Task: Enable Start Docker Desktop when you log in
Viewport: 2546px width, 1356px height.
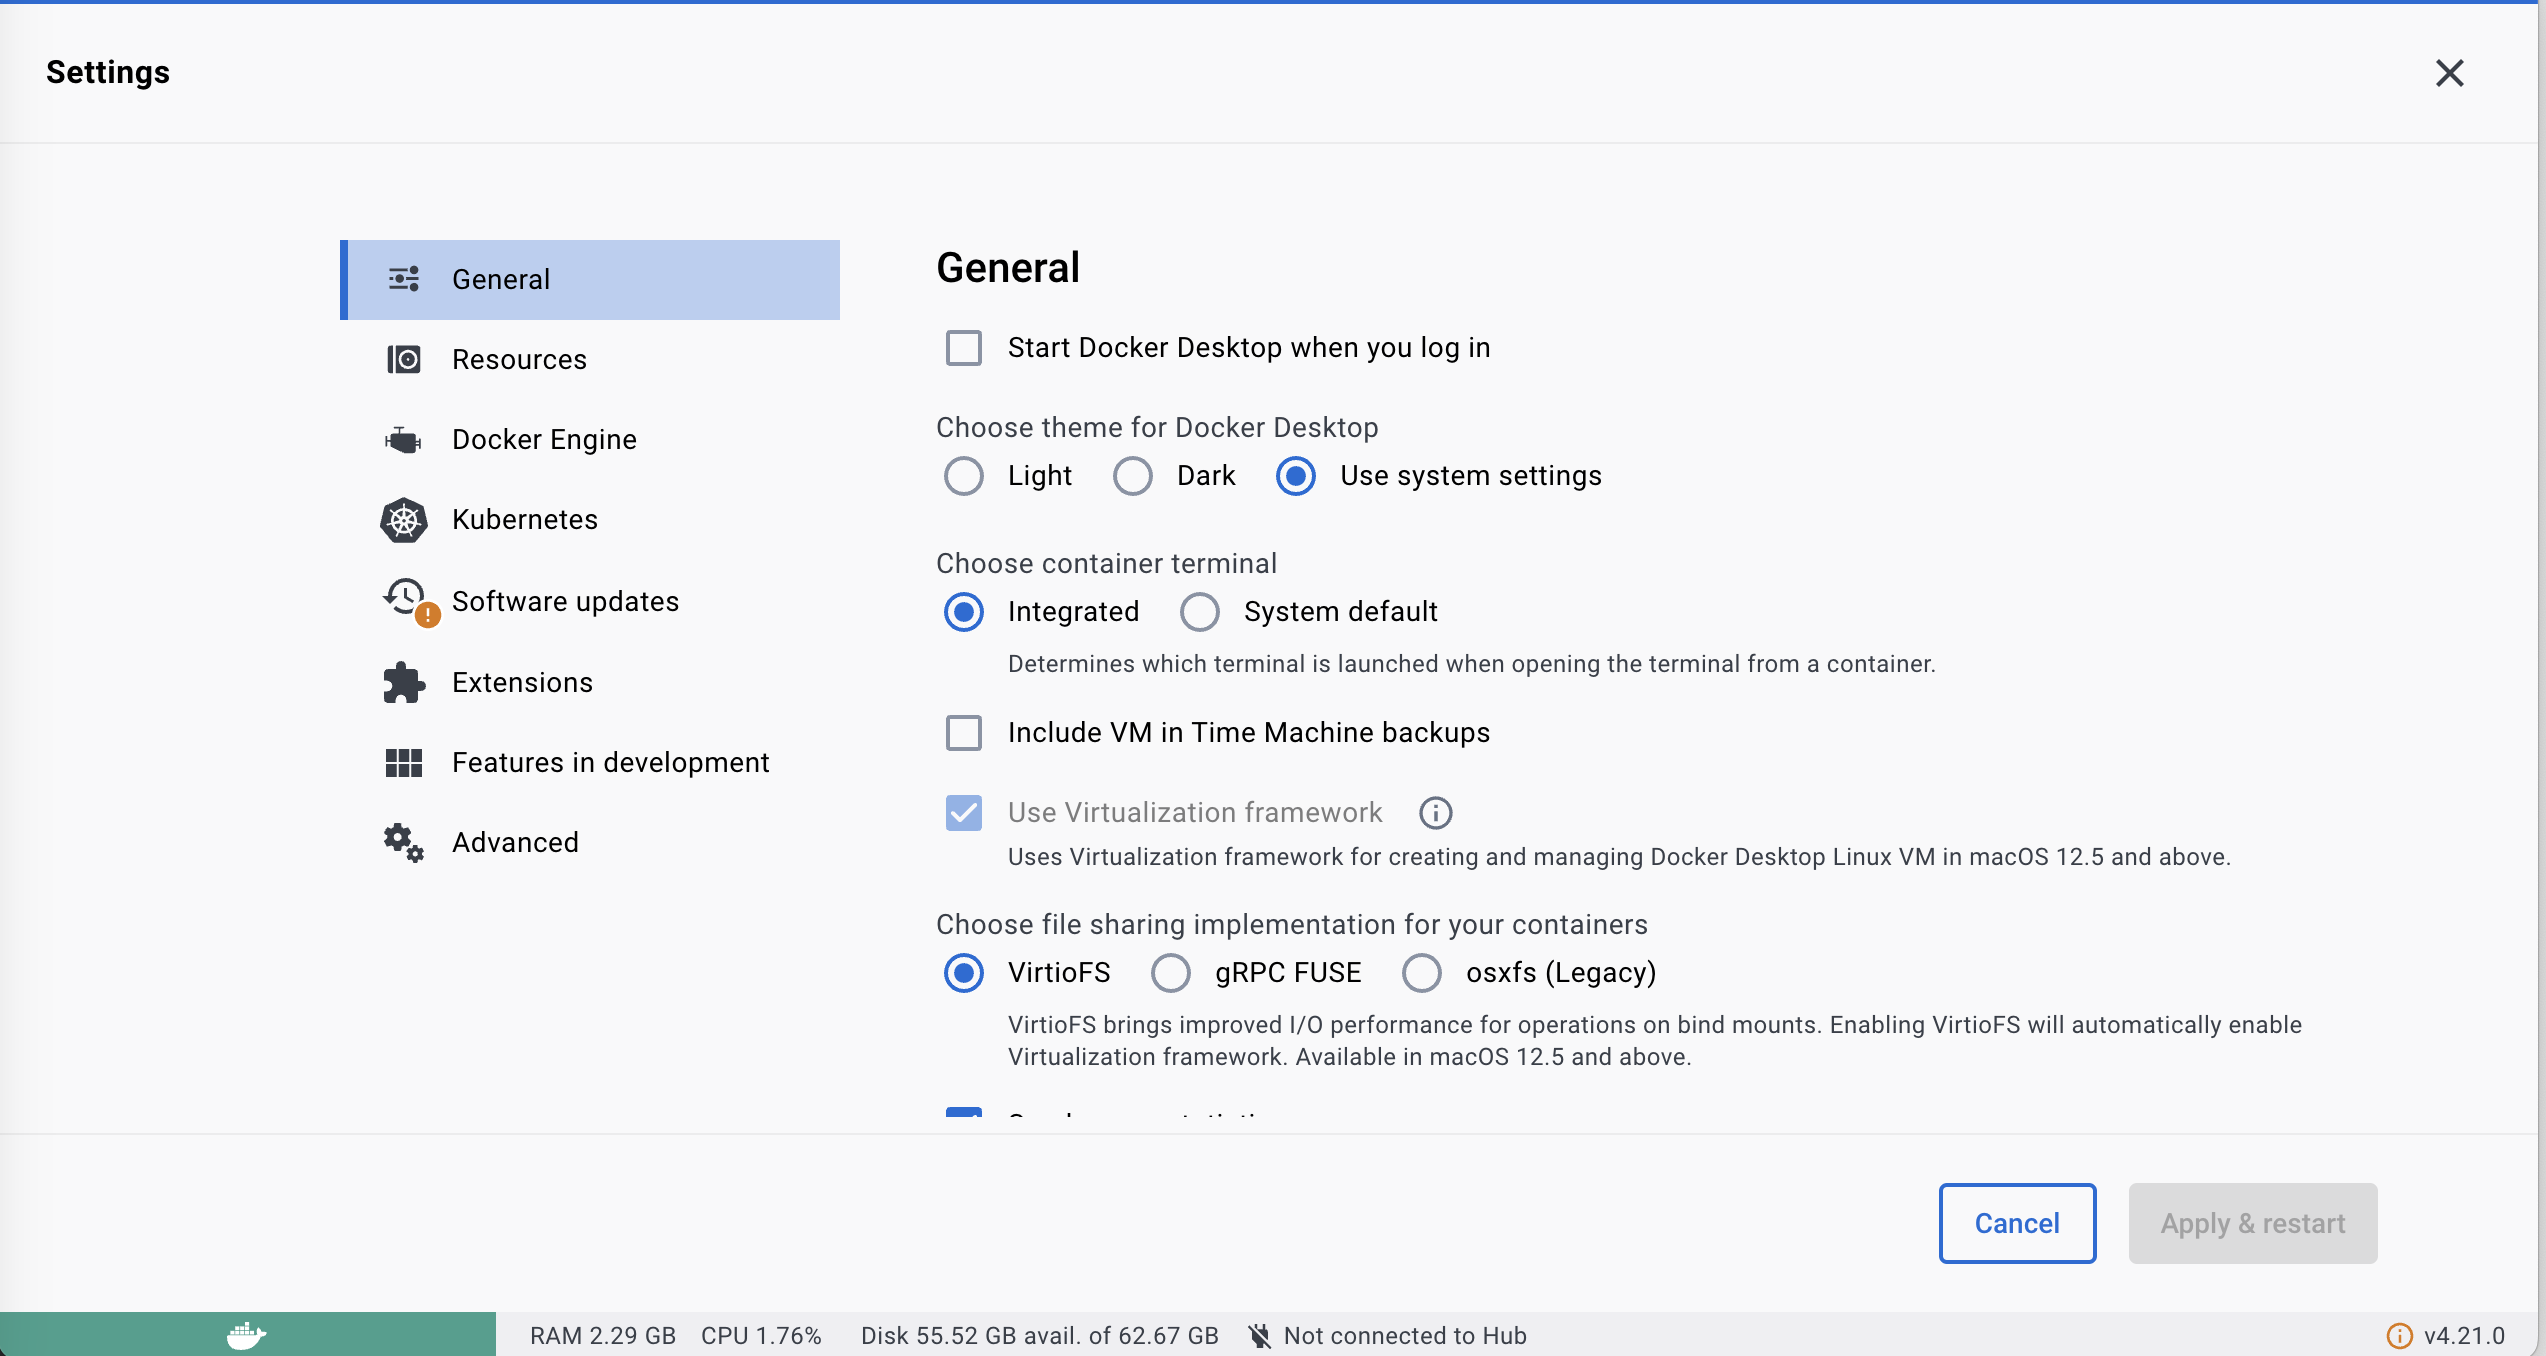Action: coord(963,348)
